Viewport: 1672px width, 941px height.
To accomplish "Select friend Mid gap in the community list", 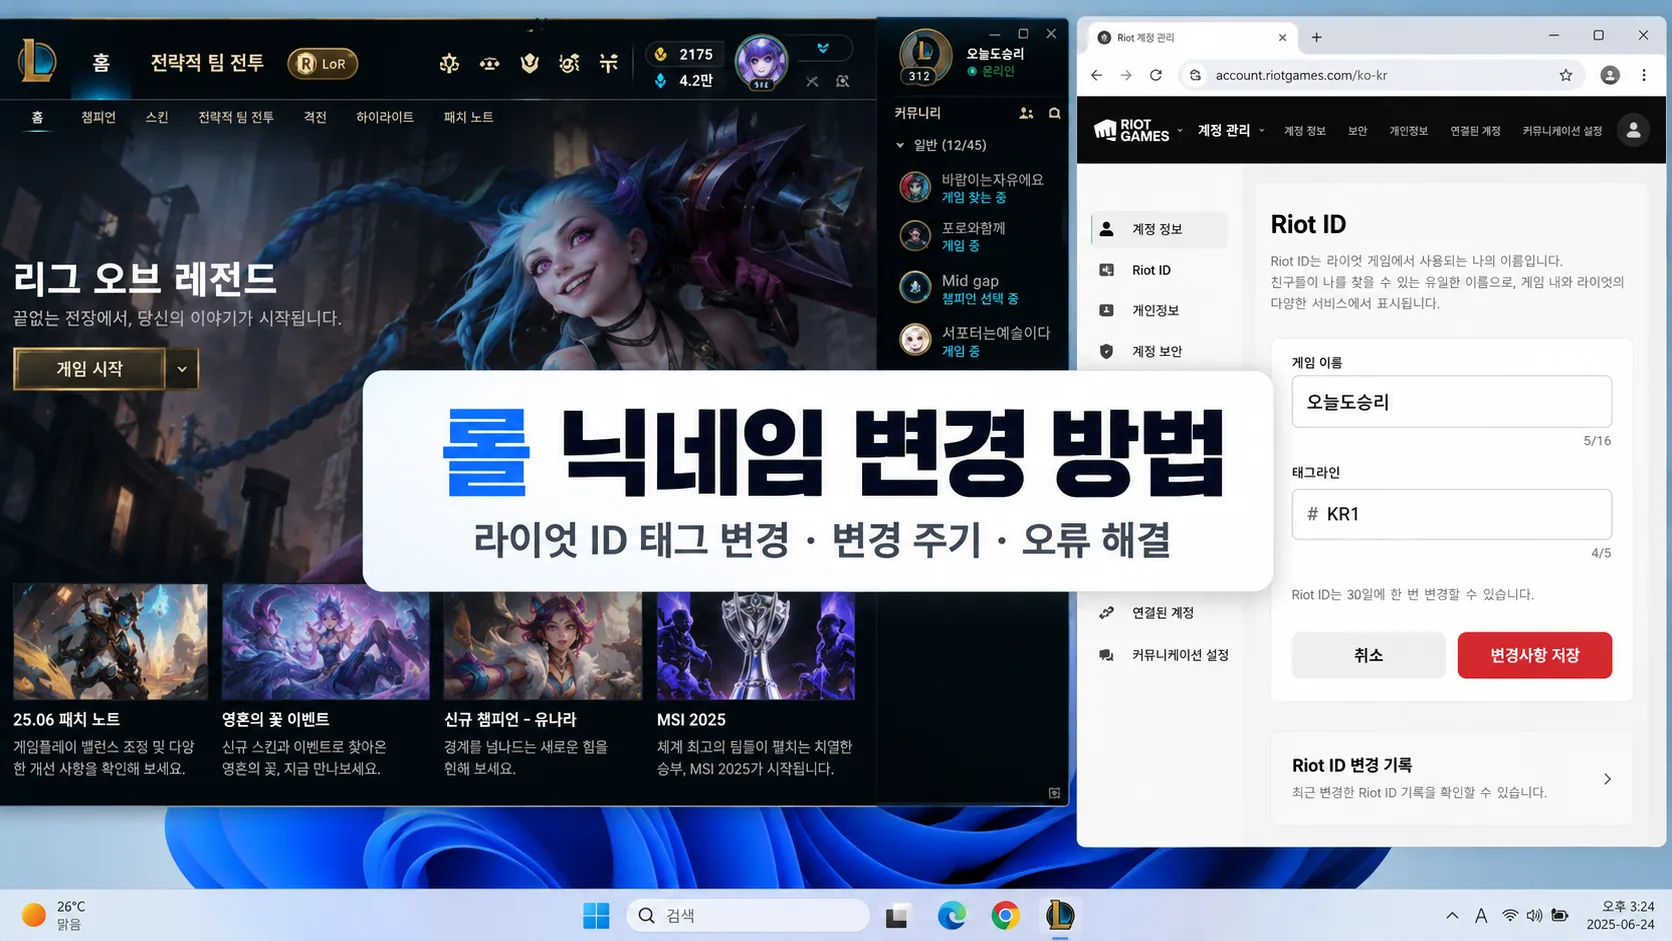I will point(975,289).
